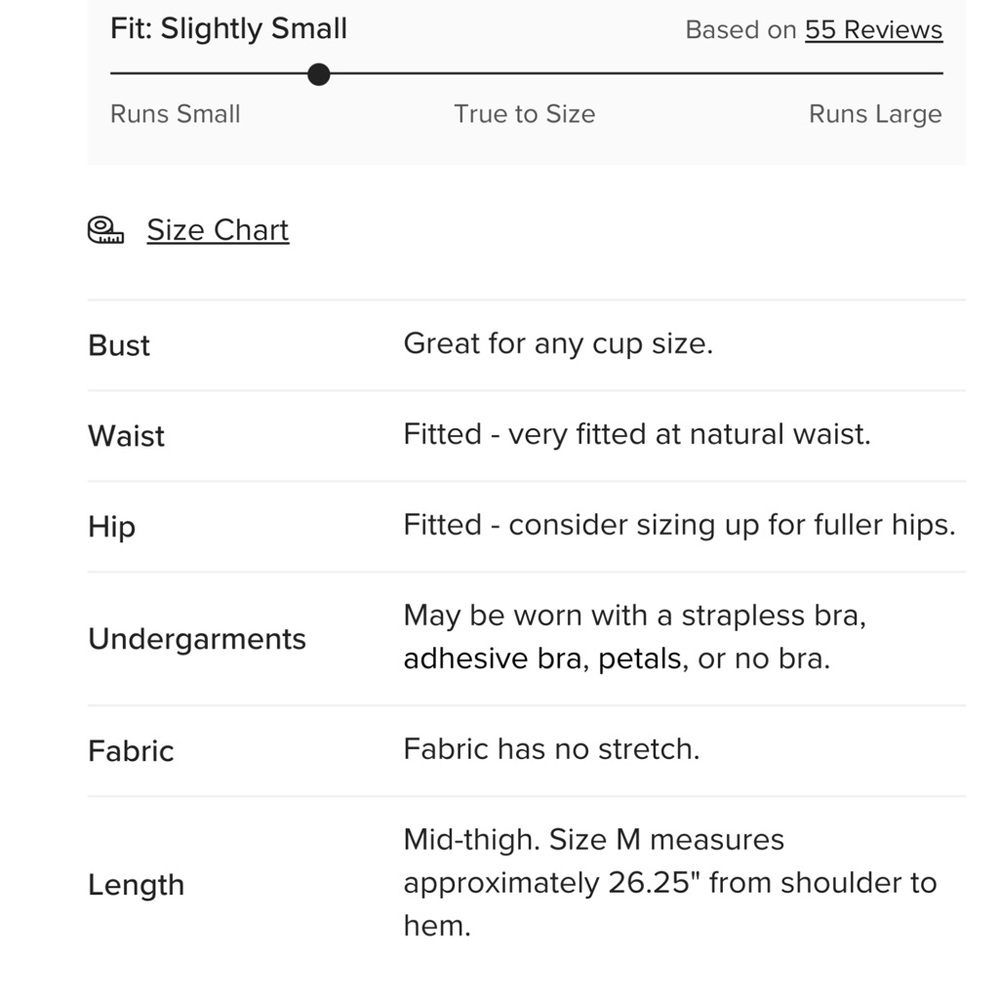Click the Mid-thigh length description
1000x1000 pixels.
tap(670, 883)
